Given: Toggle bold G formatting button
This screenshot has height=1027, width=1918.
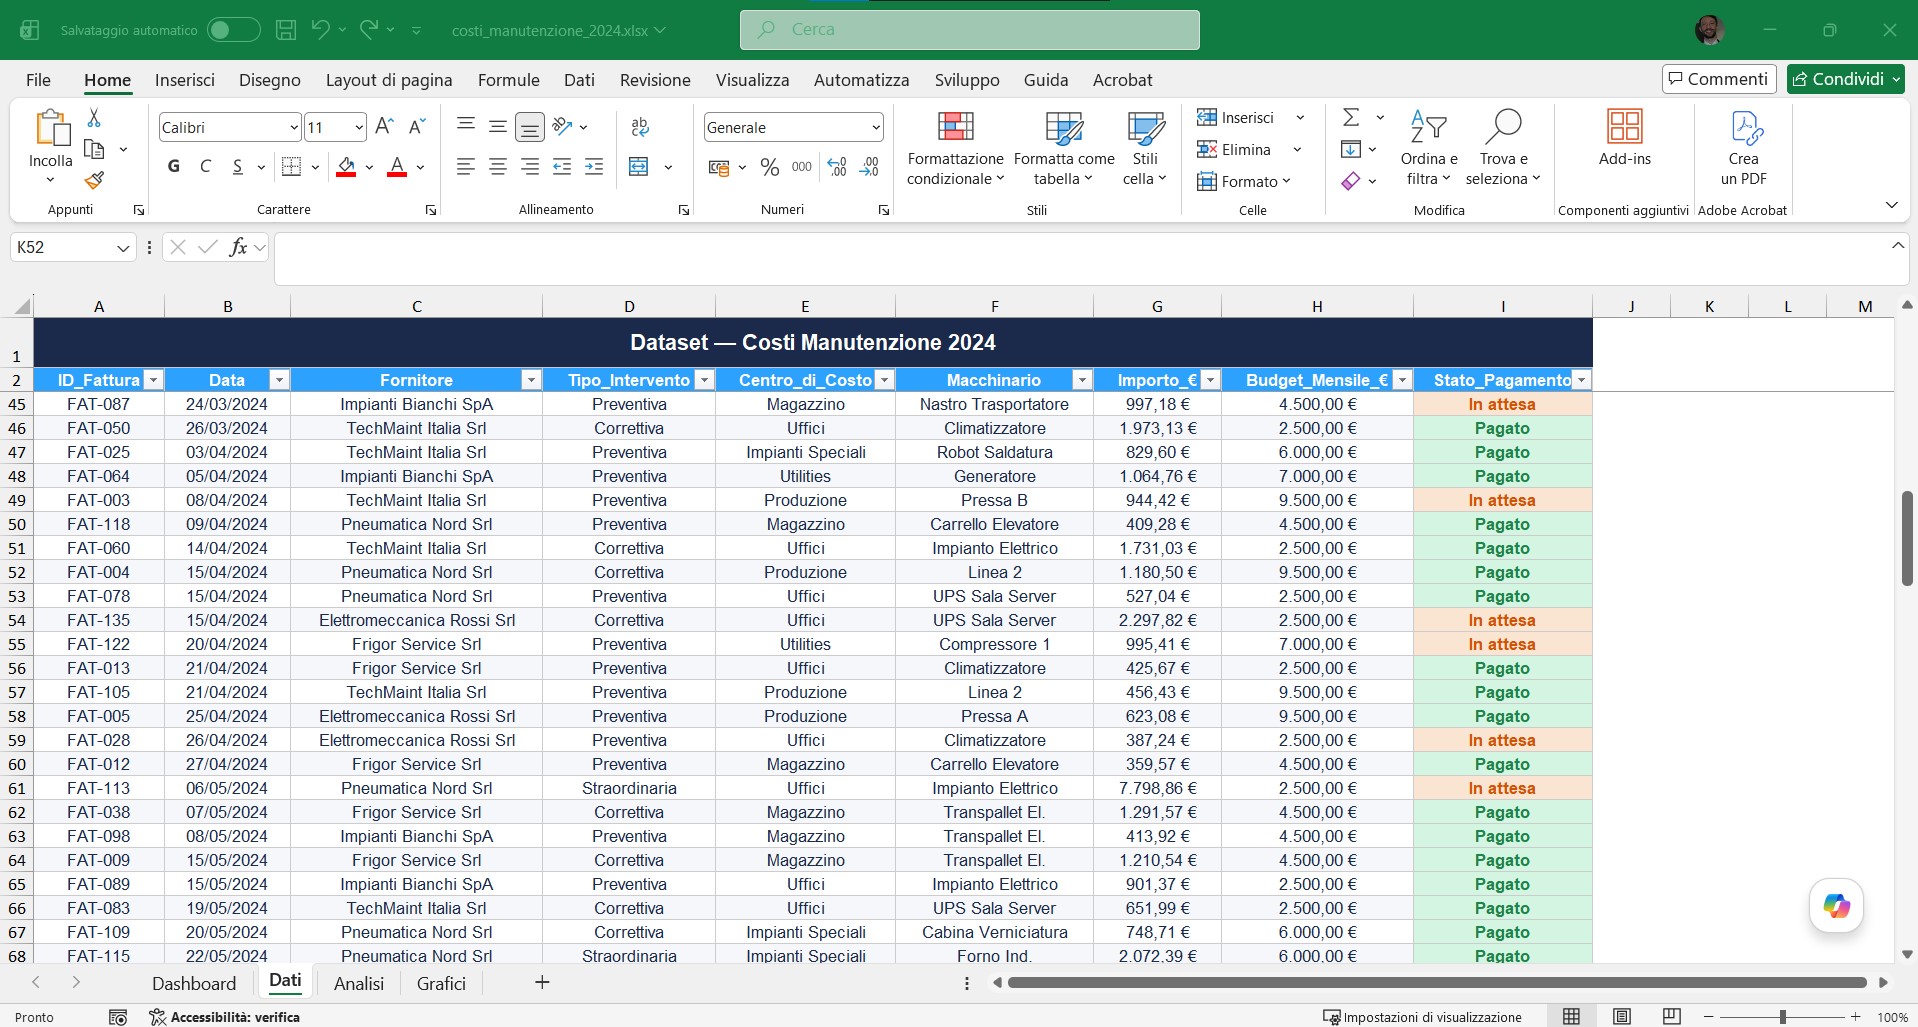Looking at the screenshot, I should (174, 167).
